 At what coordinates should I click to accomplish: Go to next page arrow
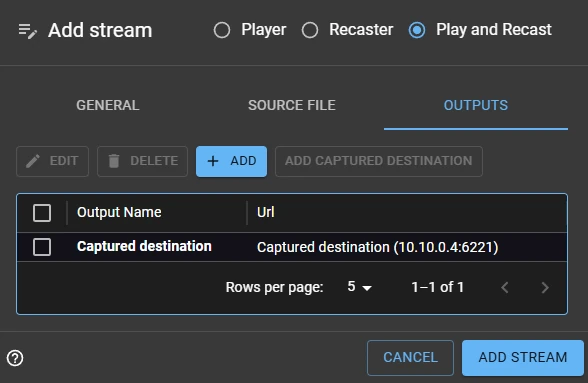545,288
